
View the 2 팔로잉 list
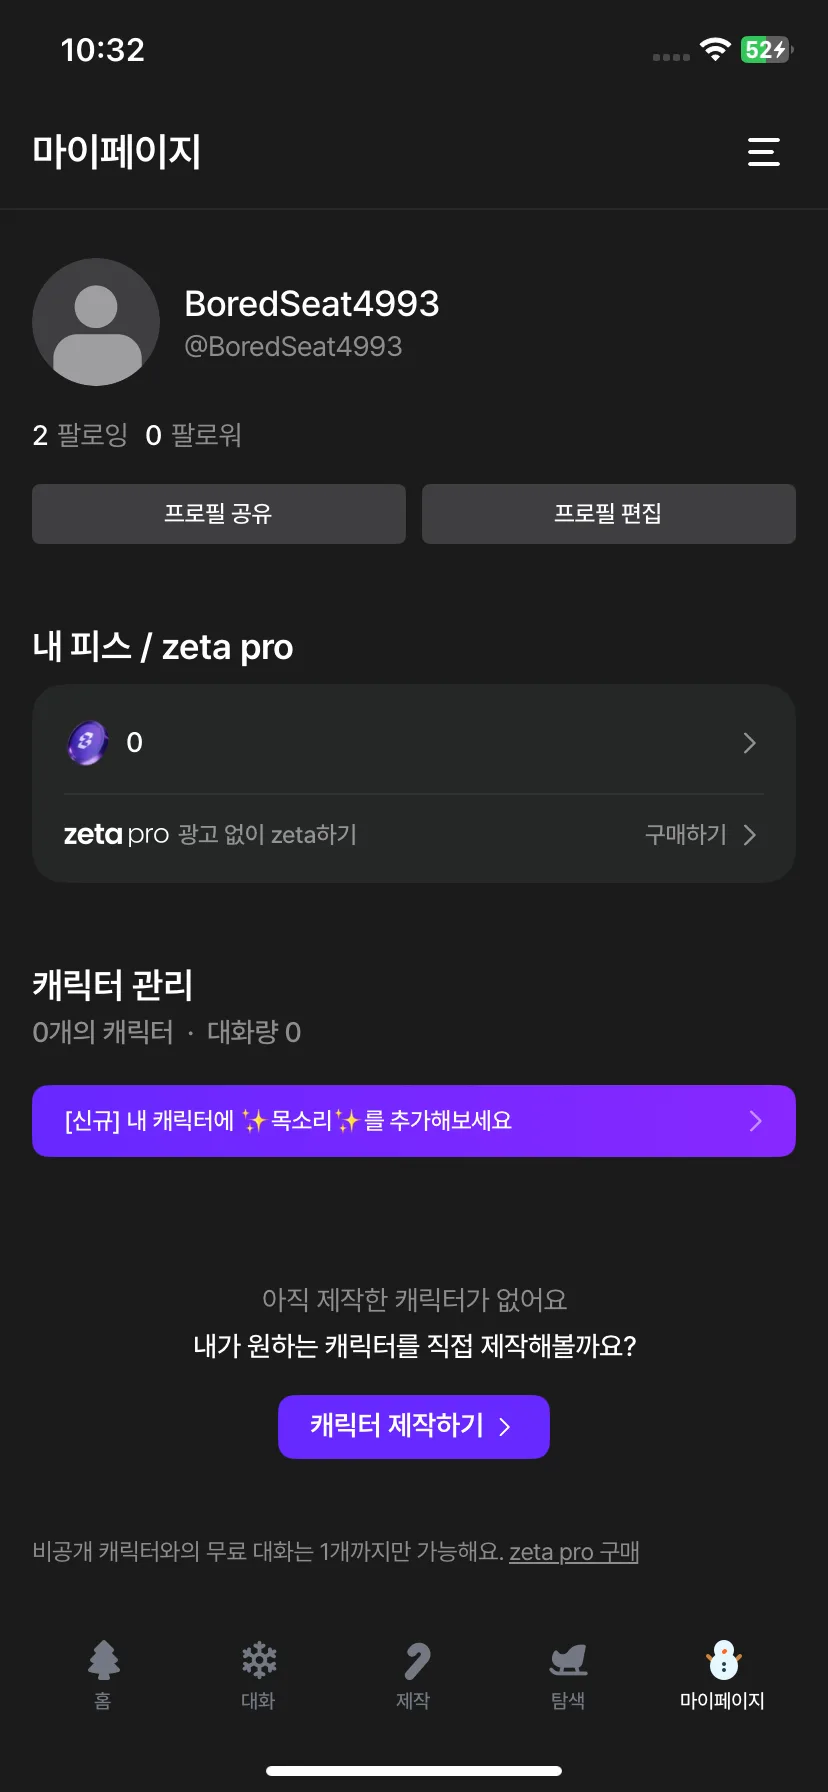(80, 435)
